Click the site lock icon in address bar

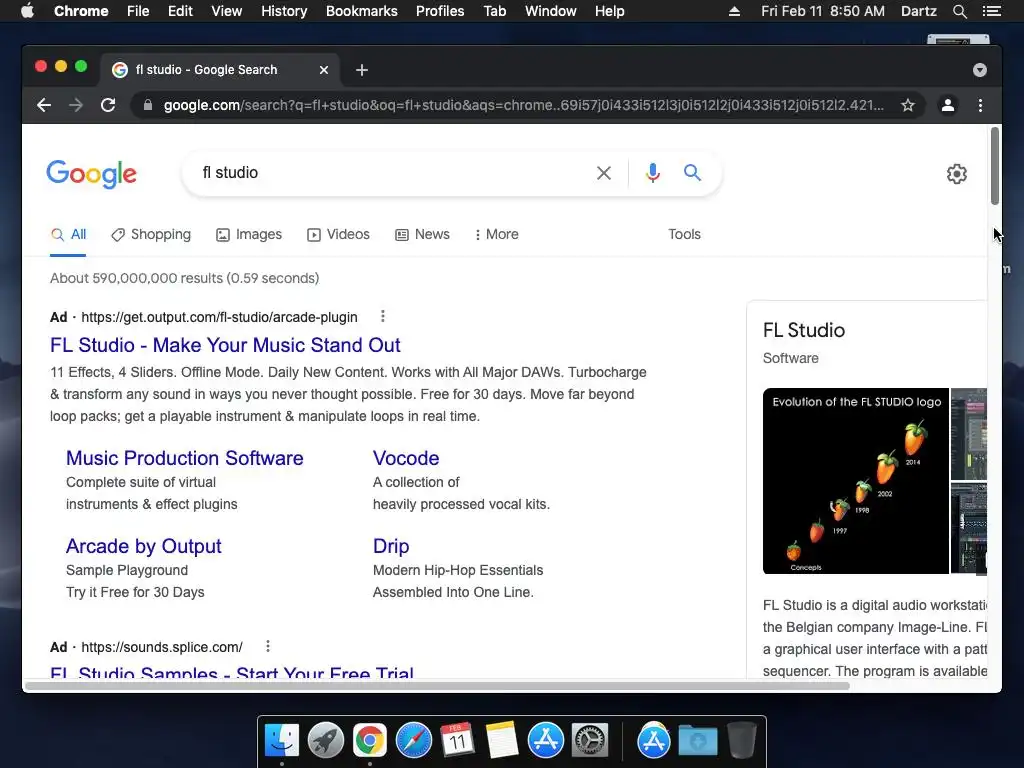pos(148,105)
